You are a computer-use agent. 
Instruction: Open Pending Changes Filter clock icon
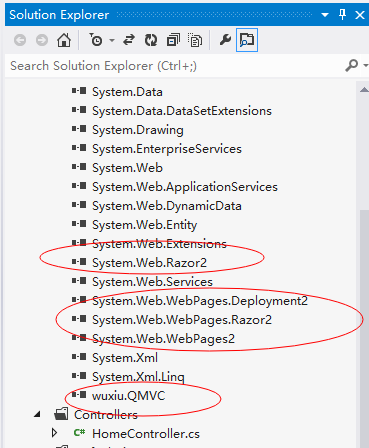tap(96, 40)
